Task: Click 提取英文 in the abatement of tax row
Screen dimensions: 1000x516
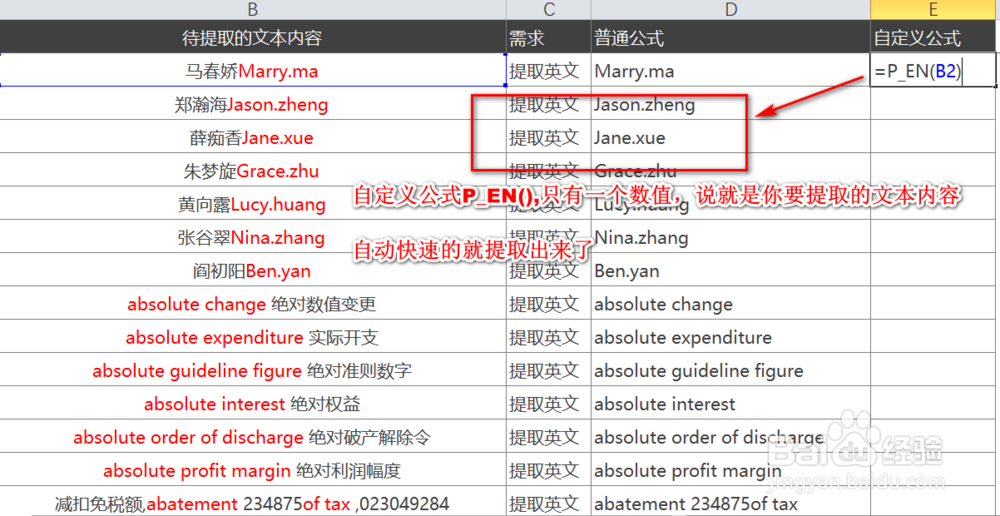Action: (x=549, y=503)
